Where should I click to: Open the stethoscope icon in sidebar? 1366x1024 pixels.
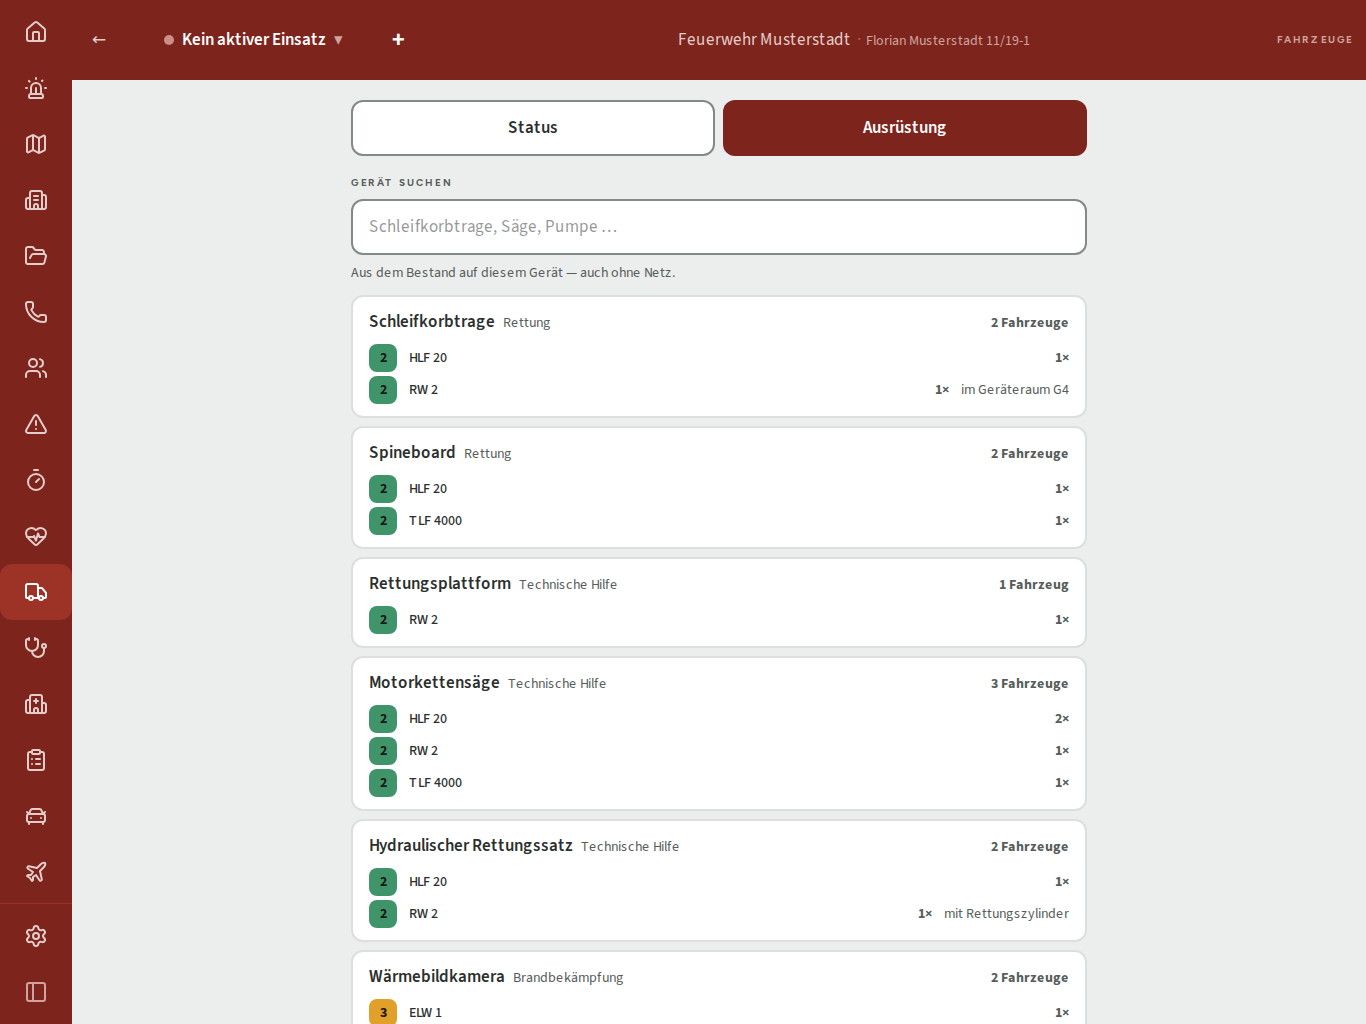coord(36,648)
